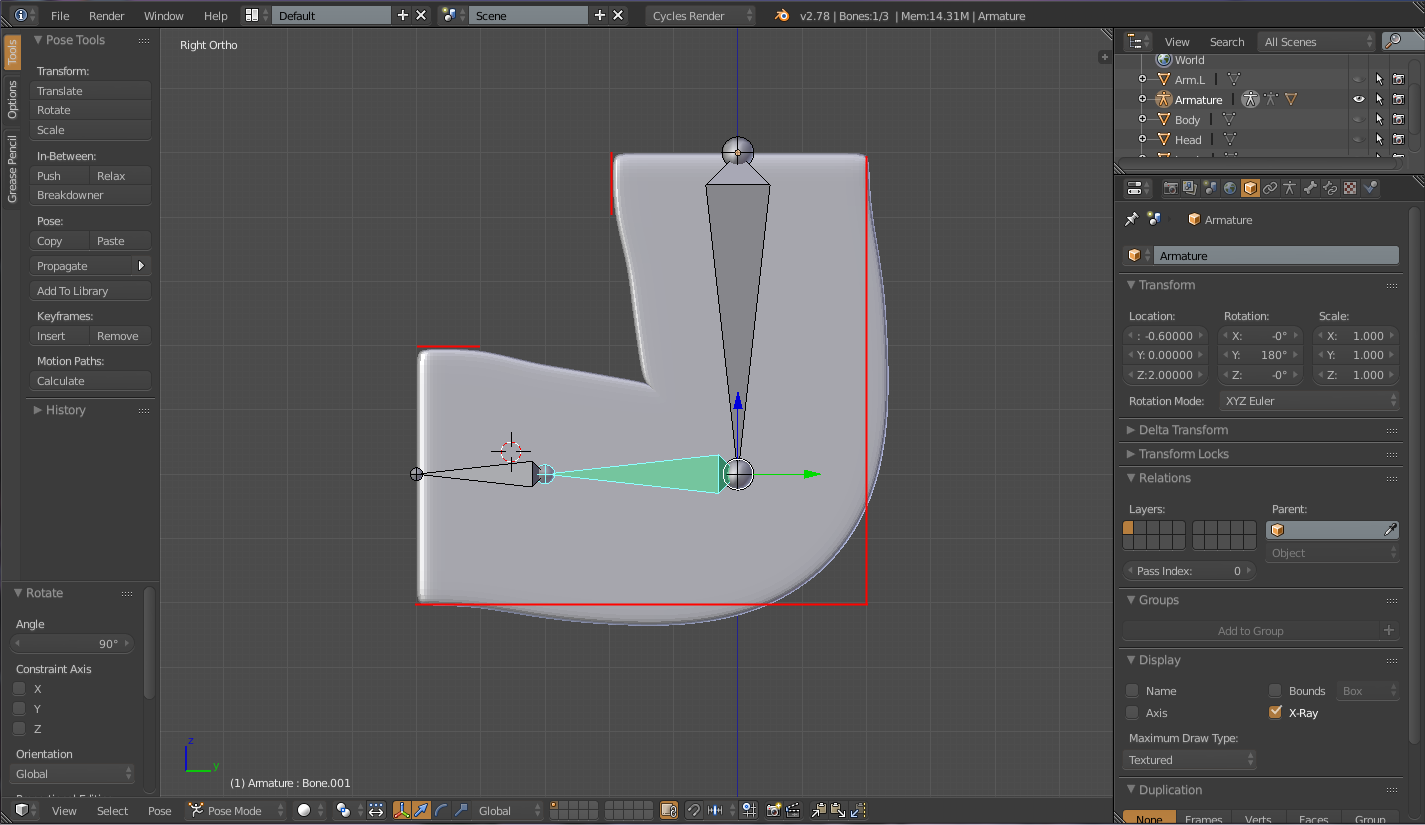Open the Maximum Draw Type Textured dropdown
This screenshot has width=1425, height=825.
pos(1190,760)
